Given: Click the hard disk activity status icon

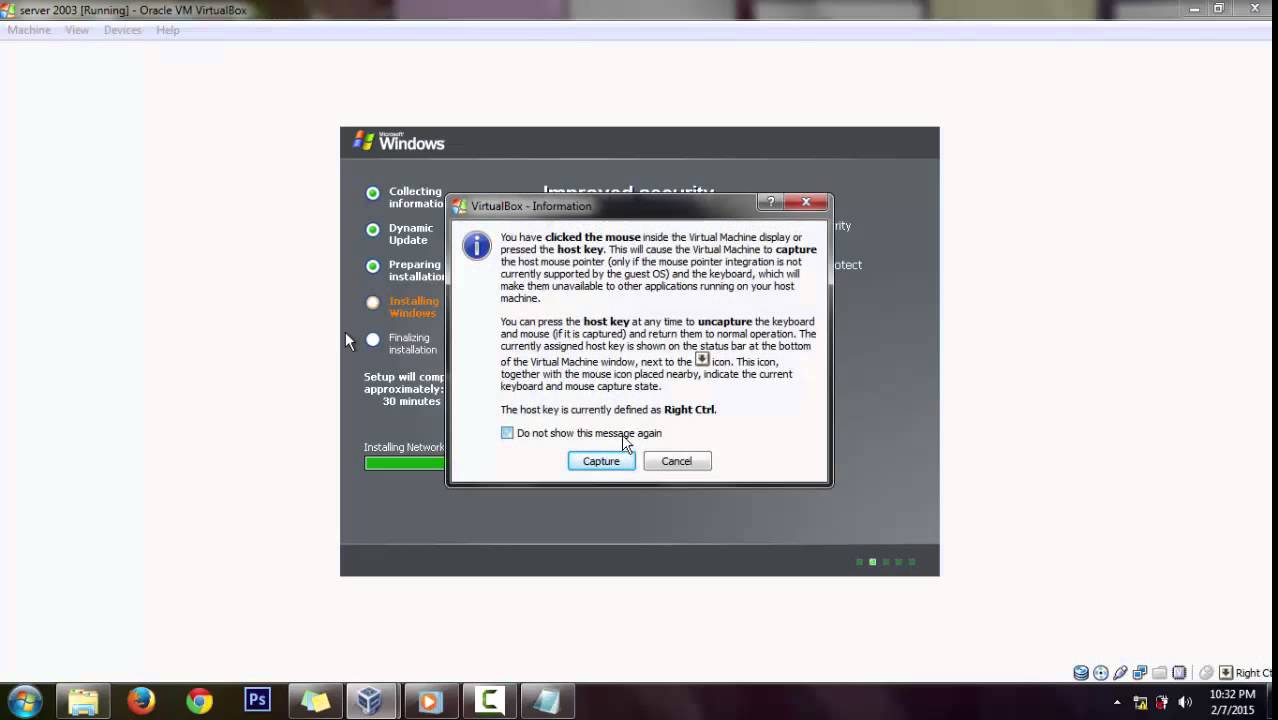Looking at the screenshot, I should point(1081,673).
